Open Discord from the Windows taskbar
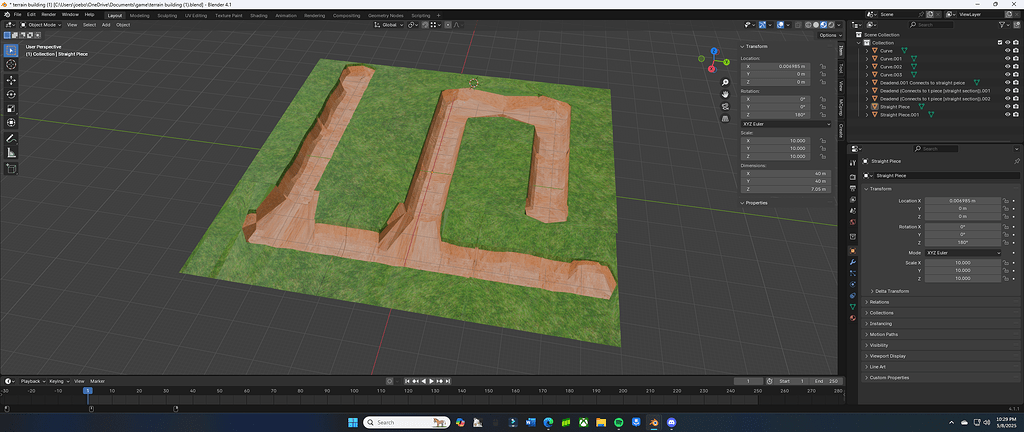 670,422
